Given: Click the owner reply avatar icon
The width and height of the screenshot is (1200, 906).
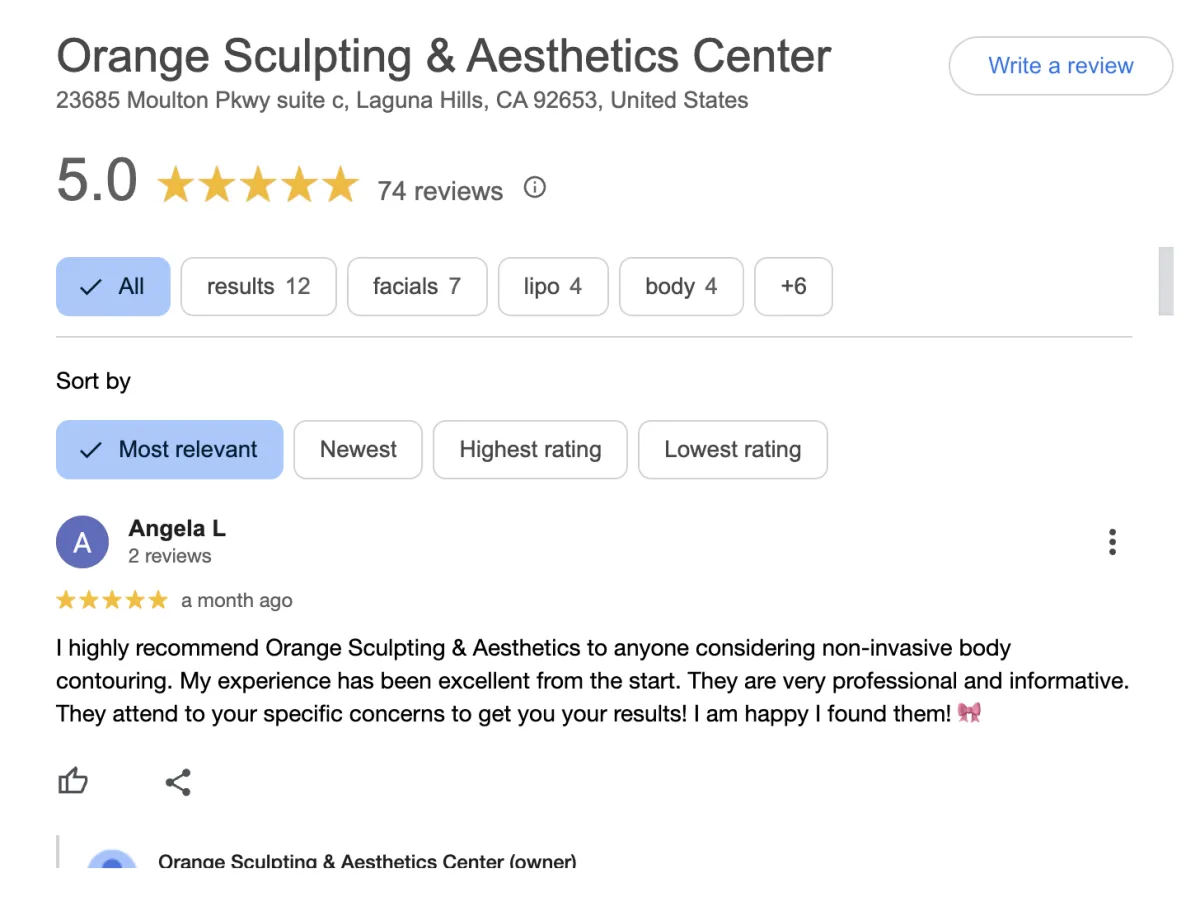Looking at the screenshot, I should tap(112, 860).
